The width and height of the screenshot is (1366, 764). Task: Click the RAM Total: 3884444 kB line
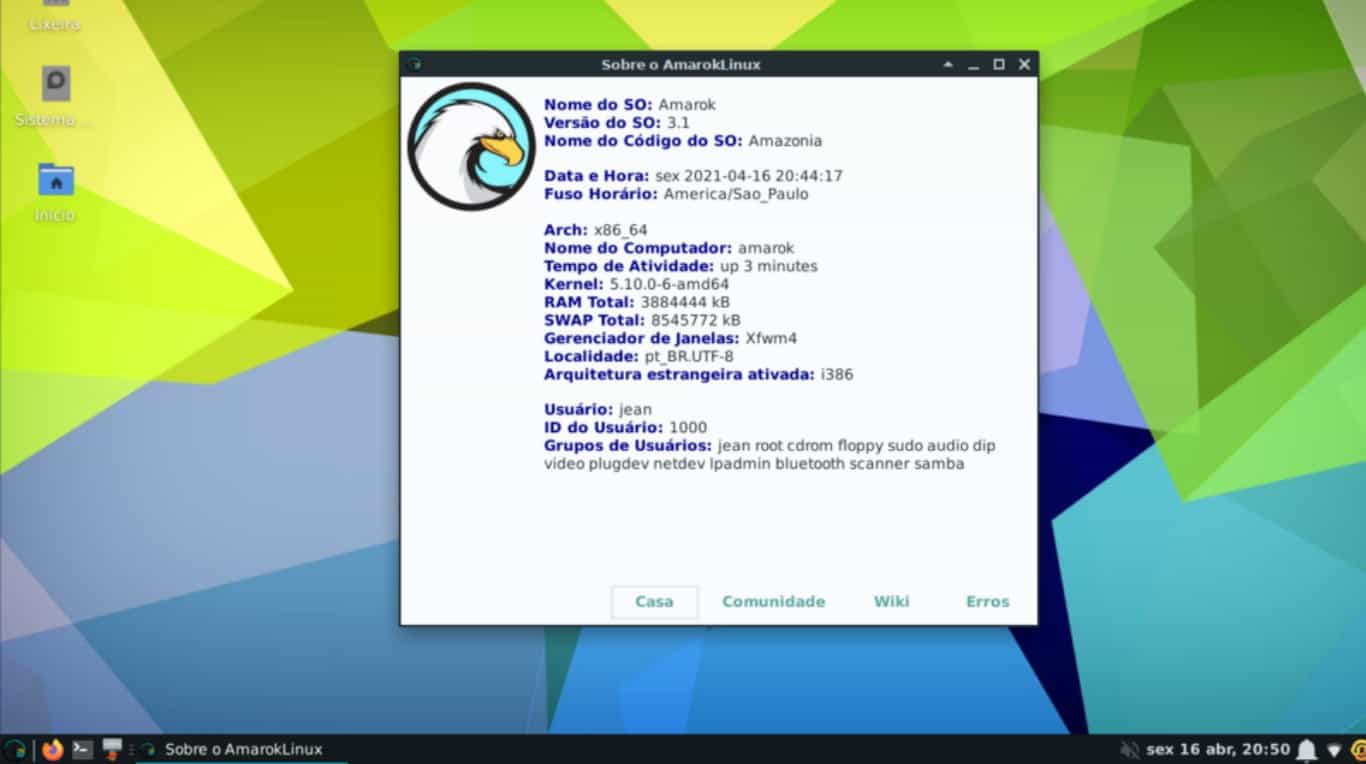[x=638, y=302]
